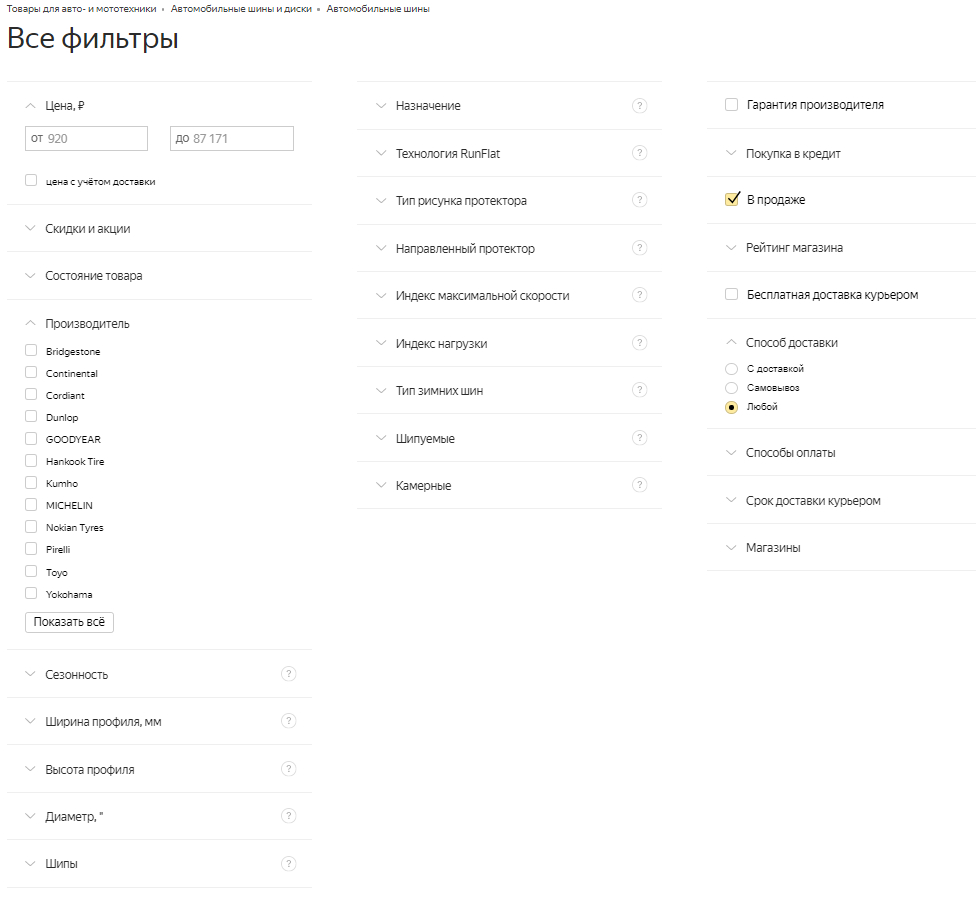
Task: Click help icon beside Шипуемые
Action: (639, 438)
